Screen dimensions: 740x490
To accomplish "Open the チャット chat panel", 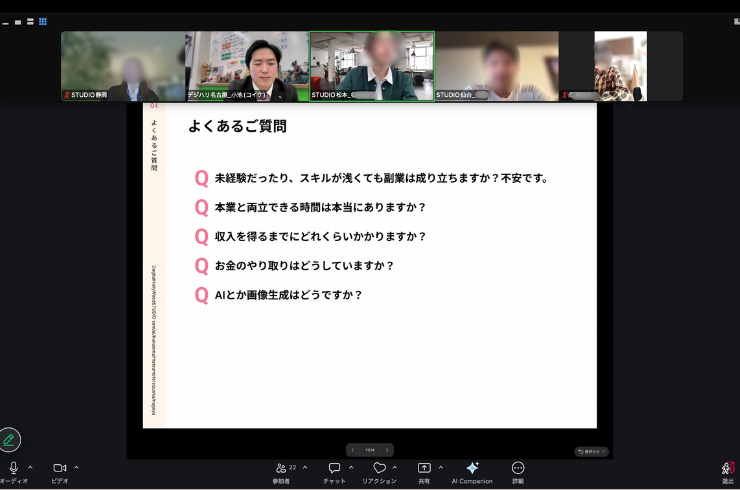I will (x=334, y=468).
